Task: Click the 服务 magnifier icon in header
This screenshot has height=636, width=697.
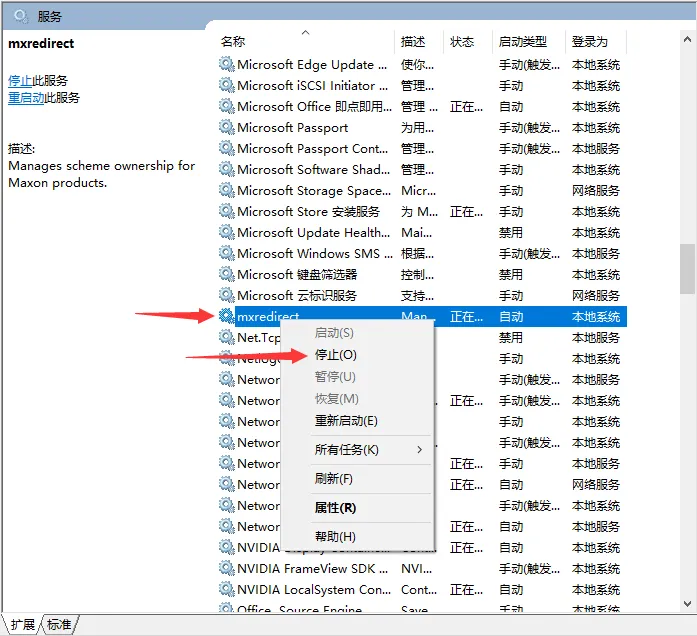Action: [20, 17]
